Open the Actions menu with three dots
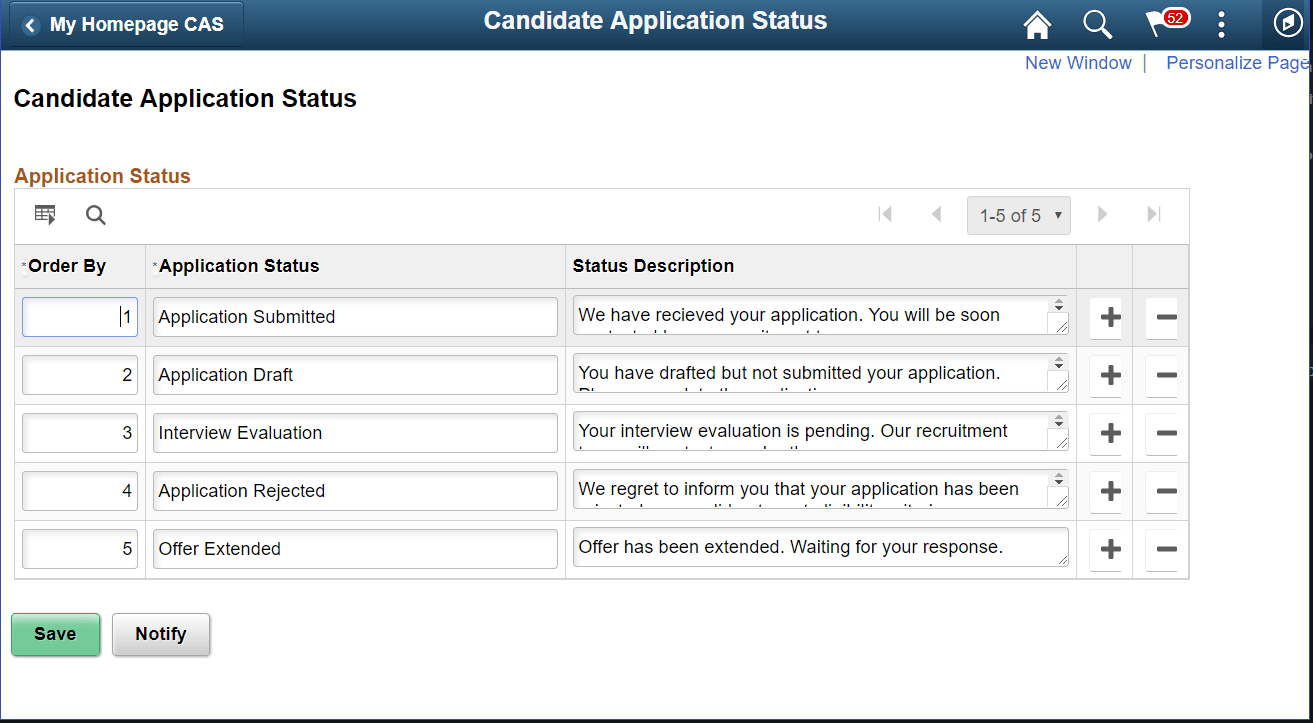The image size is (1313, 723). (1221, 24)
